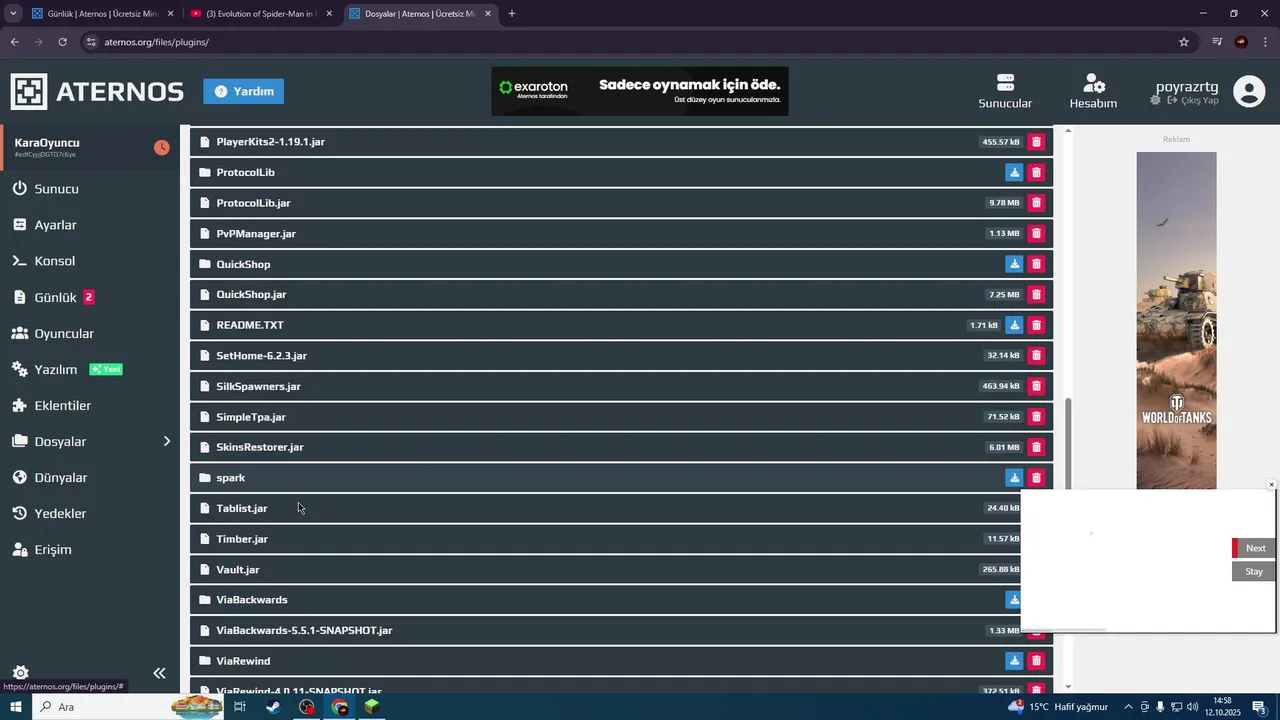This screenshot has height=720, width=1280.
Task: Expand the Dosyalar submenu arrow
Action: (x=167, y=441)
